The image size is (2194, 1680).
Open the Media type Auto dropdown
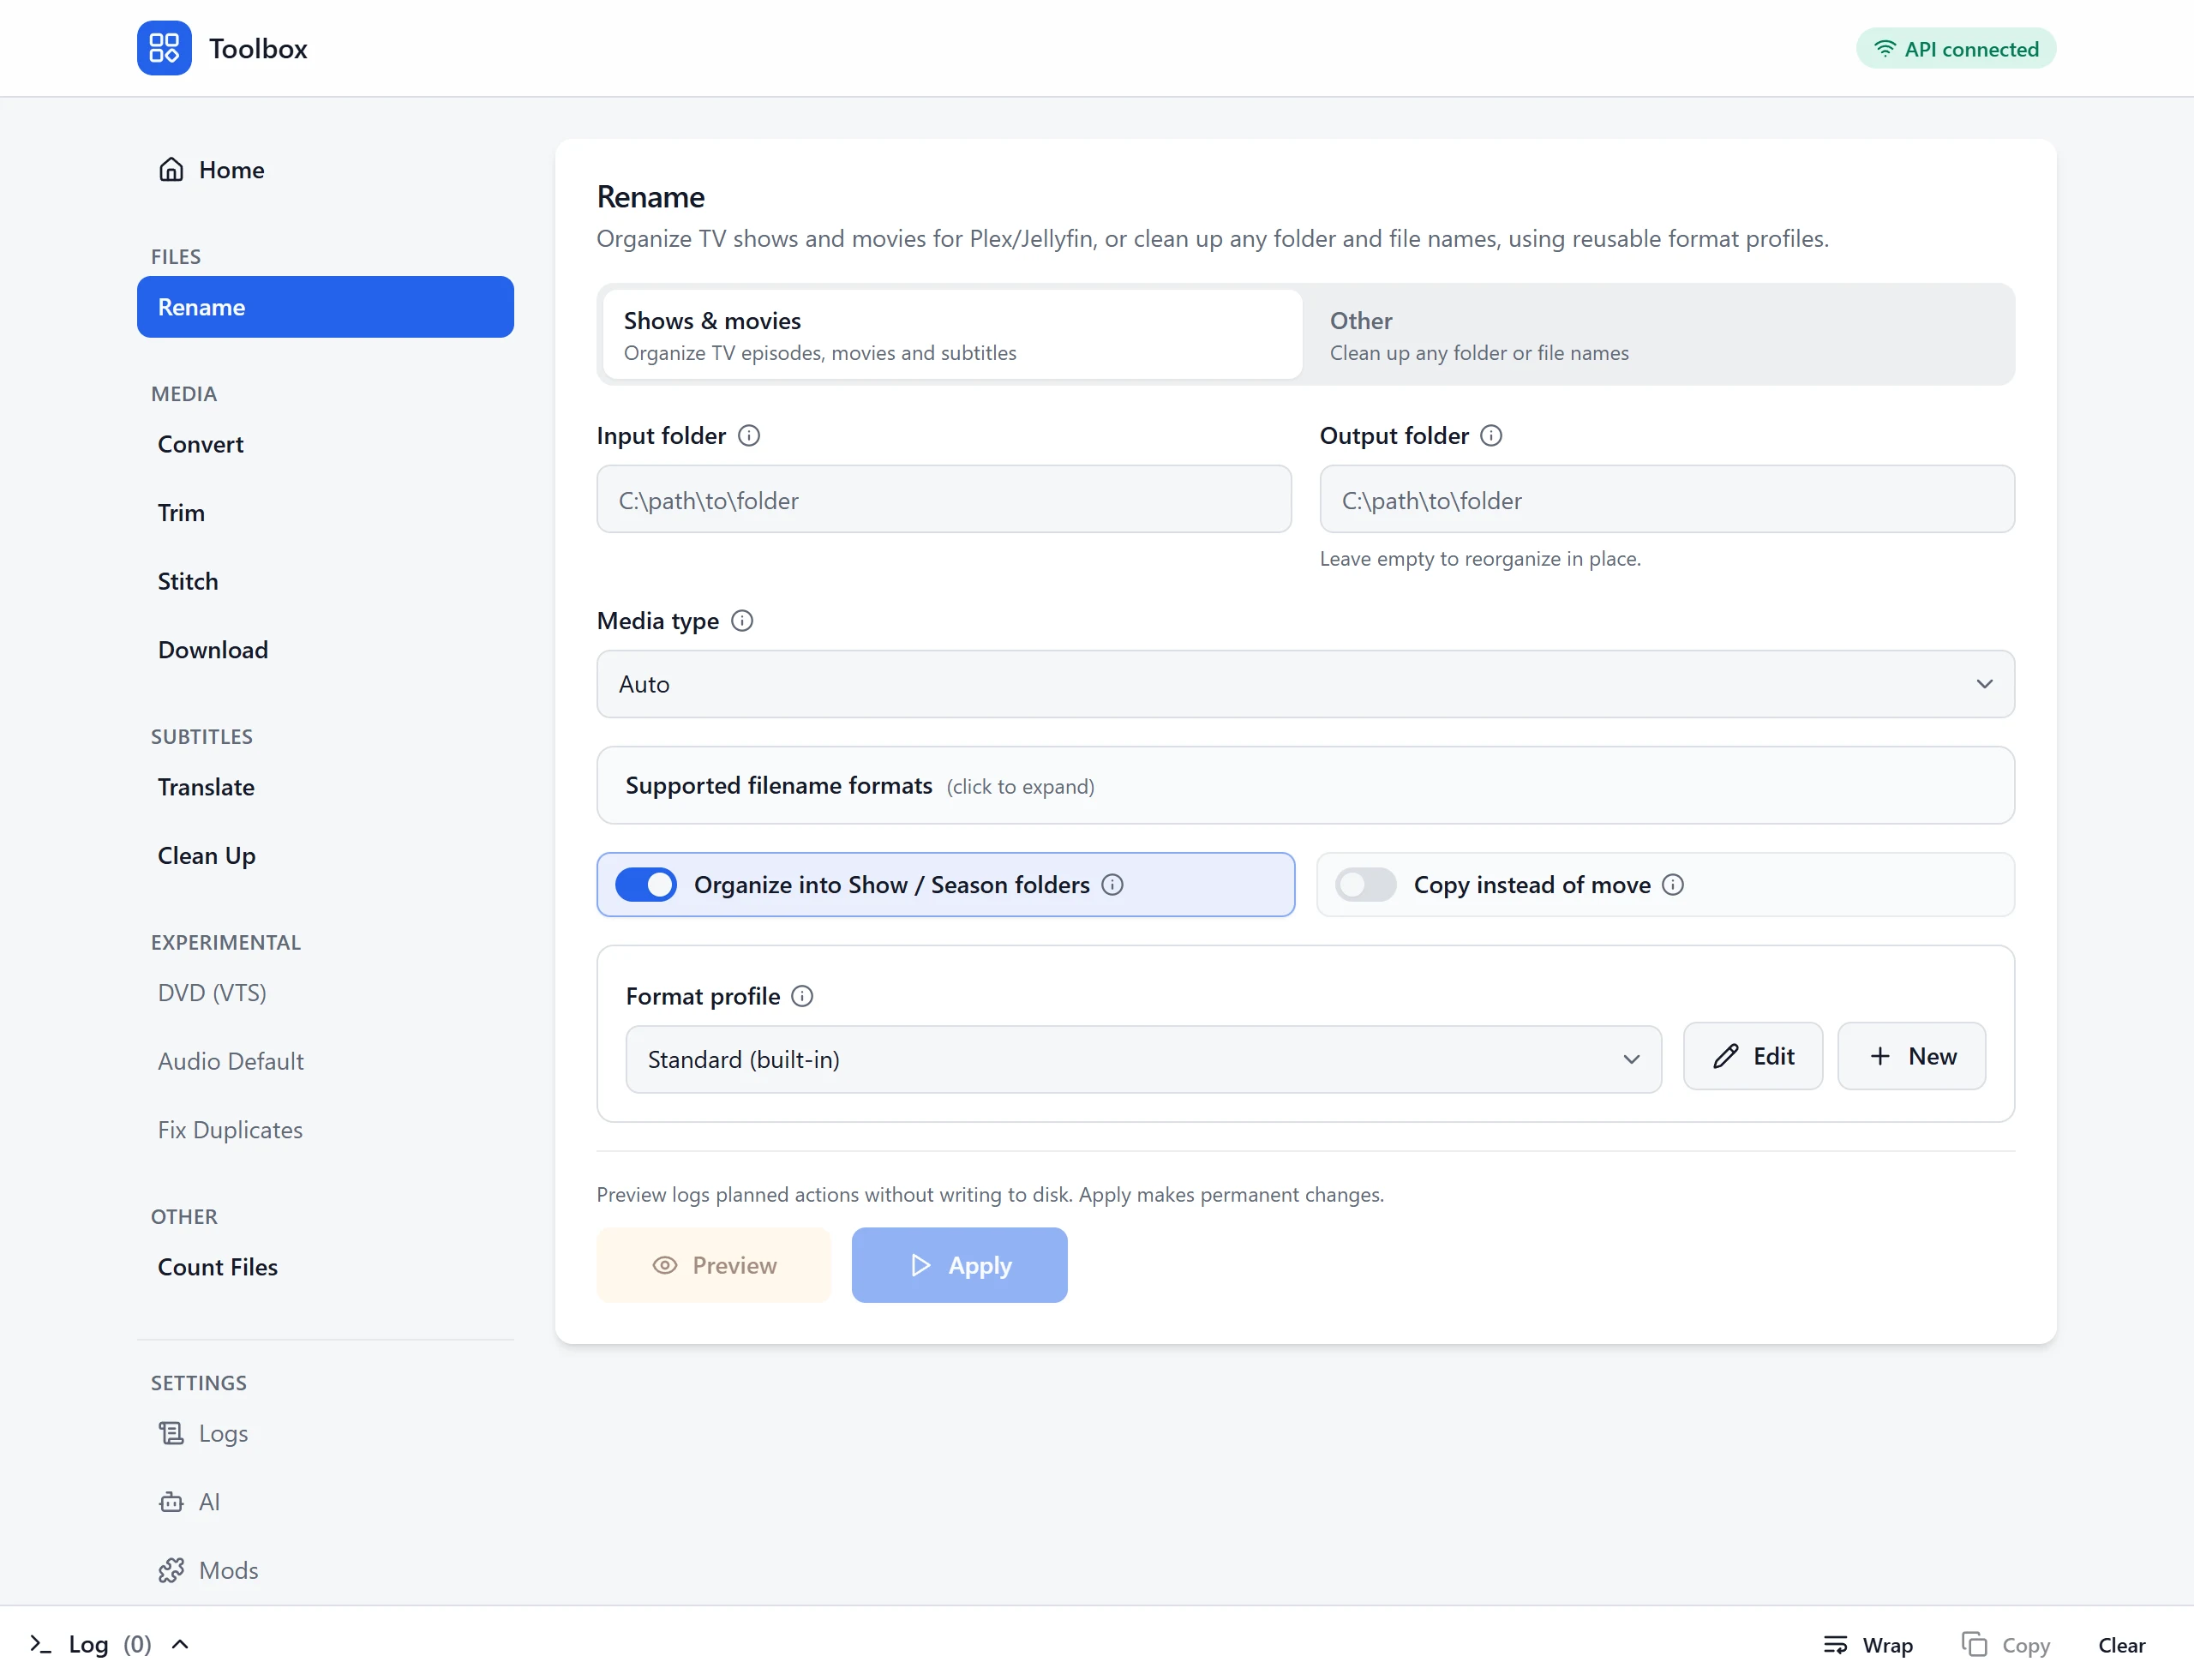tap(1305, 684)
